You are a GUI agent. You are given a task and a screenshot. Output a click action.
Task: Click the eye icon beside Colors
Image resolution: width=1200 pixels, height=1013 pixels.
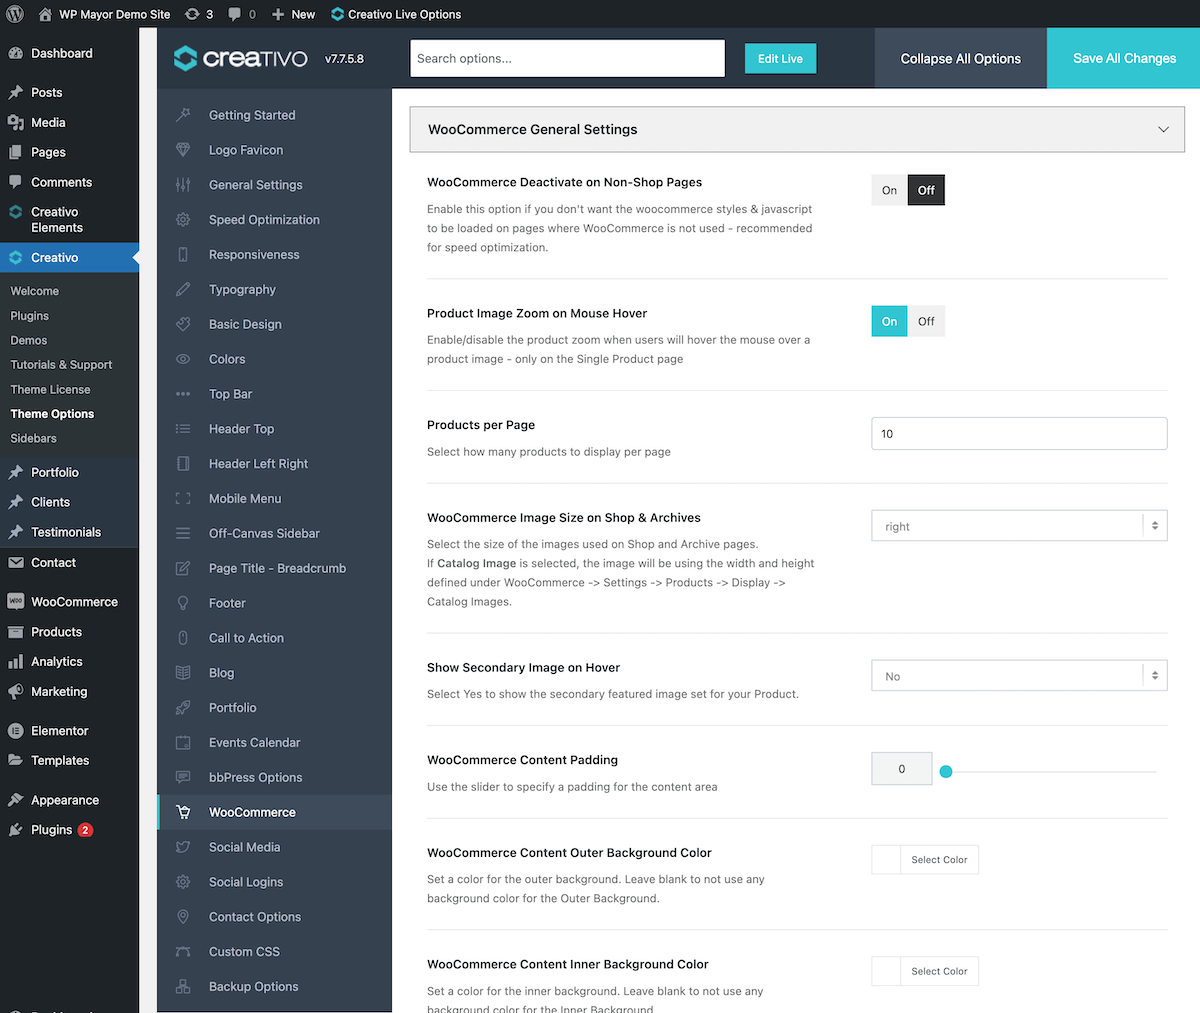point(183,359)
